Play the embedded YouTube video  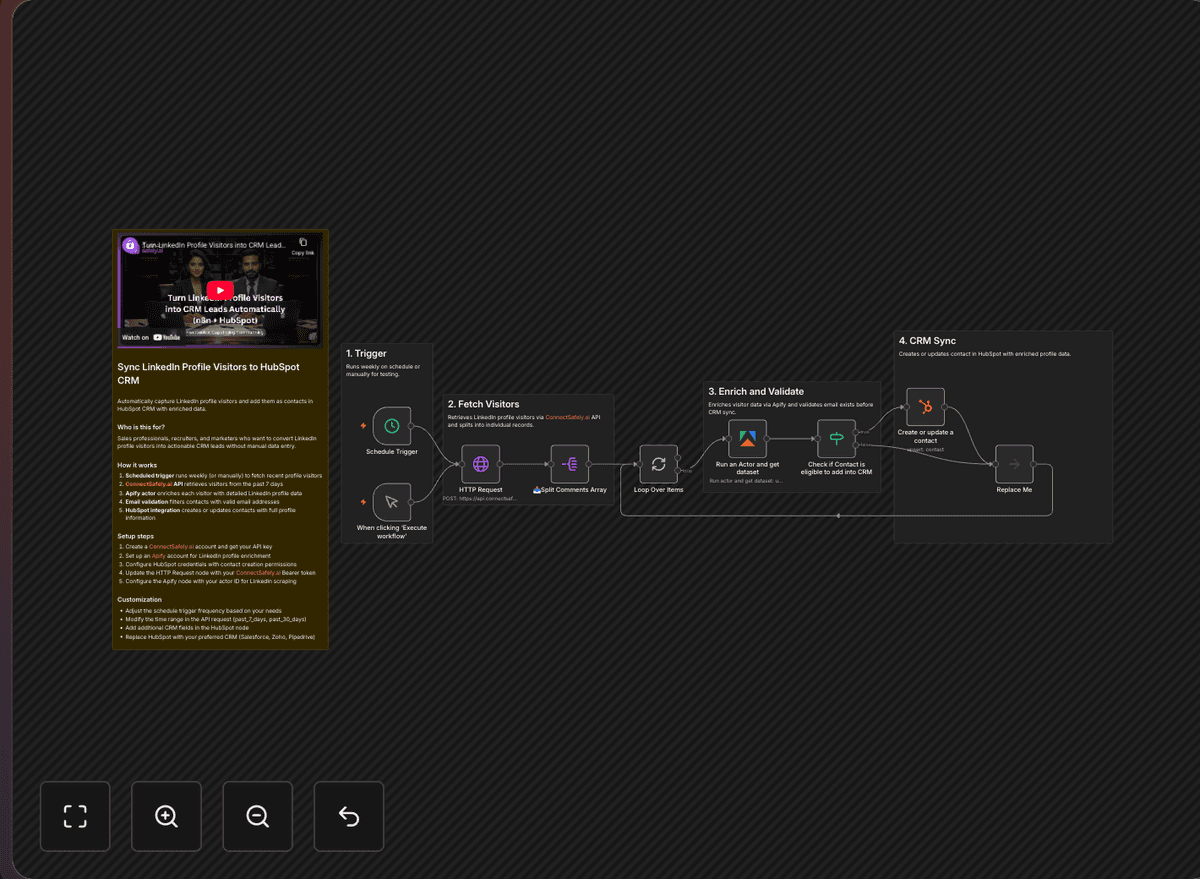click(219, 290)
